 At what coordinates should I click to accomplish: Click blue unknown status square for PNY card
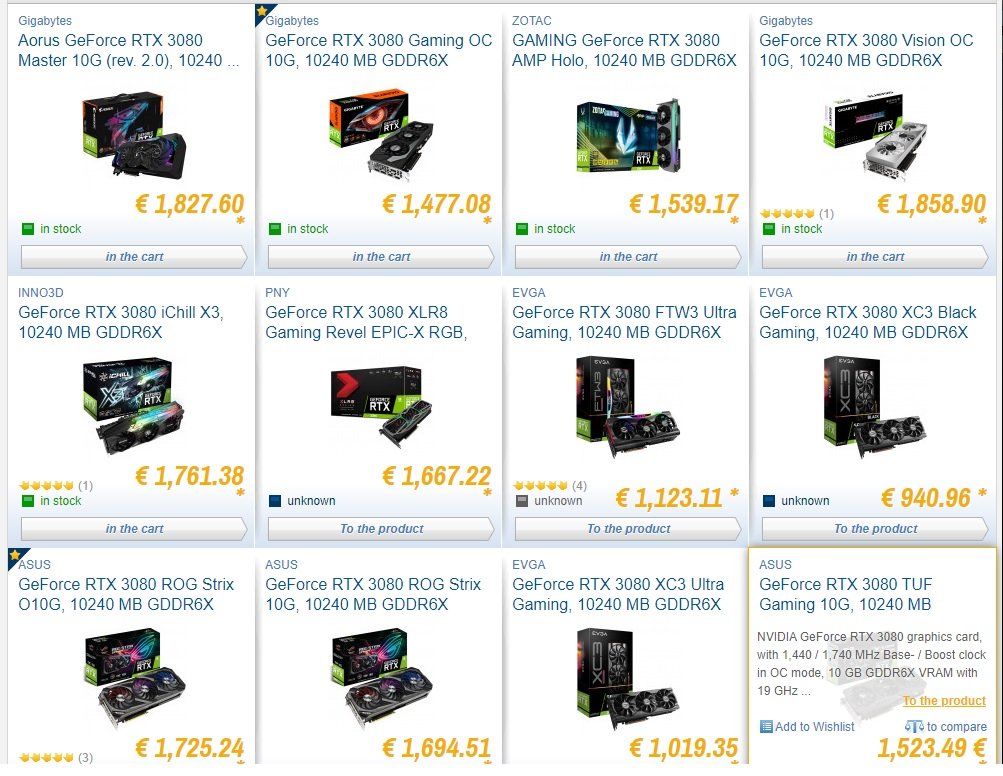pyautogui.click(x=275, y=501)
